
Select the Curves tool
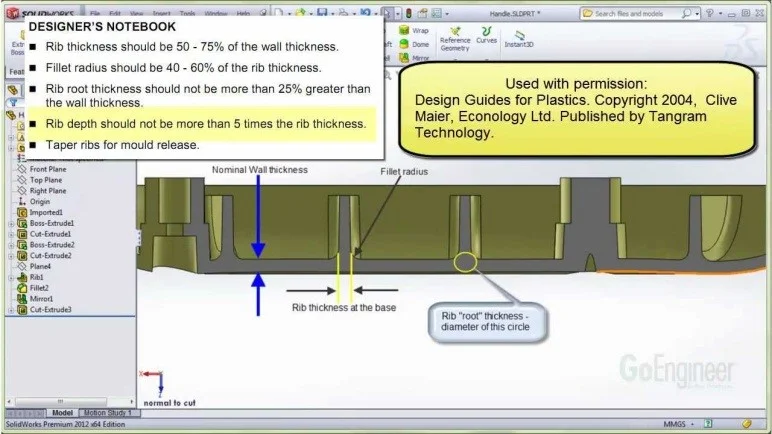(486, 36)
